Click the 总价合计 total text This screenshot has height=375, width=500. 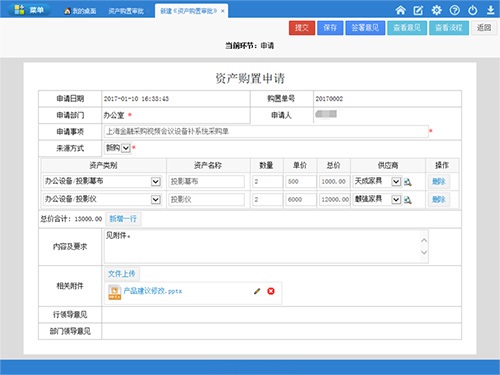tap(71, 219)
